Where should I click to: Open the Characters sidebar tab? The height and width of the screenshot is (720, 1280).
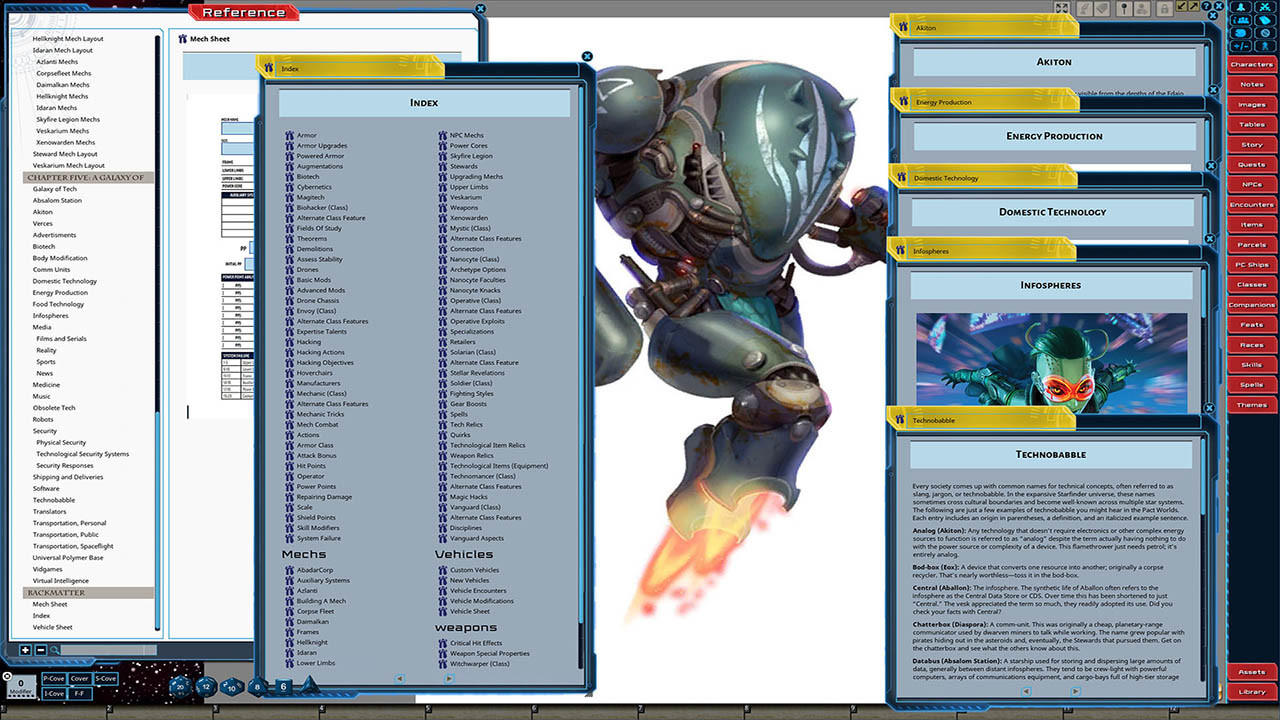click(x=1251, y=65)
